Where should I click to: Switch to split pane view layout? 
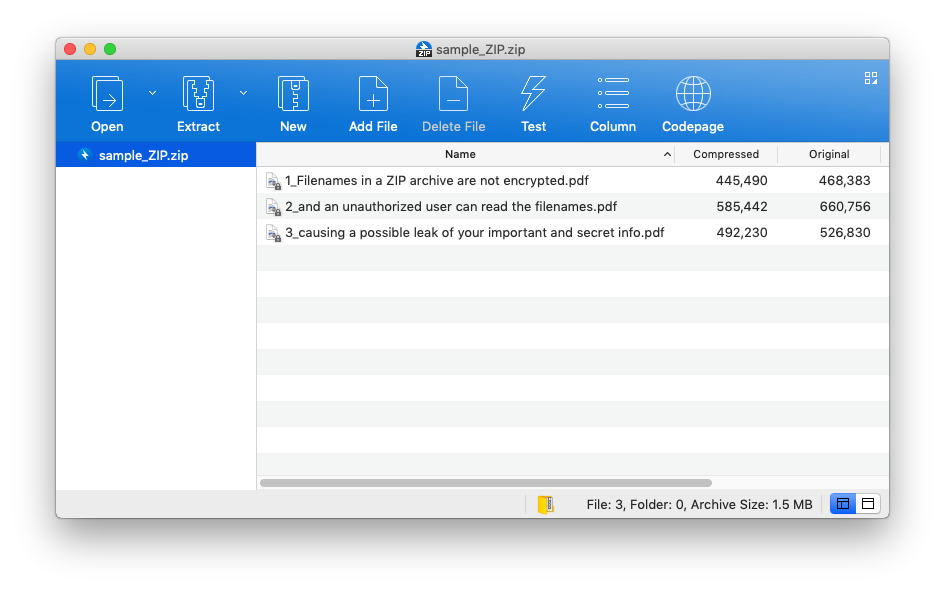(x=843, y=504)
